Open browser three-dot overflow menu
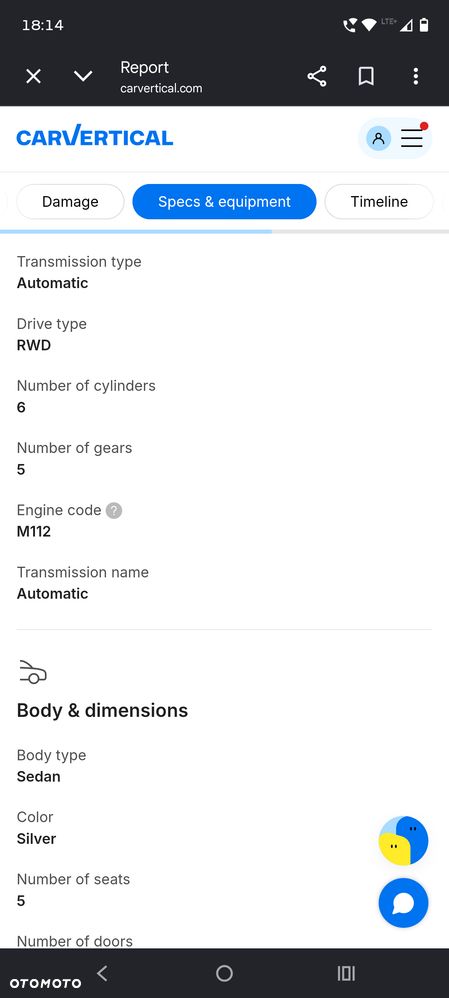Screen dimensions: 449x998 coord(415,76)
